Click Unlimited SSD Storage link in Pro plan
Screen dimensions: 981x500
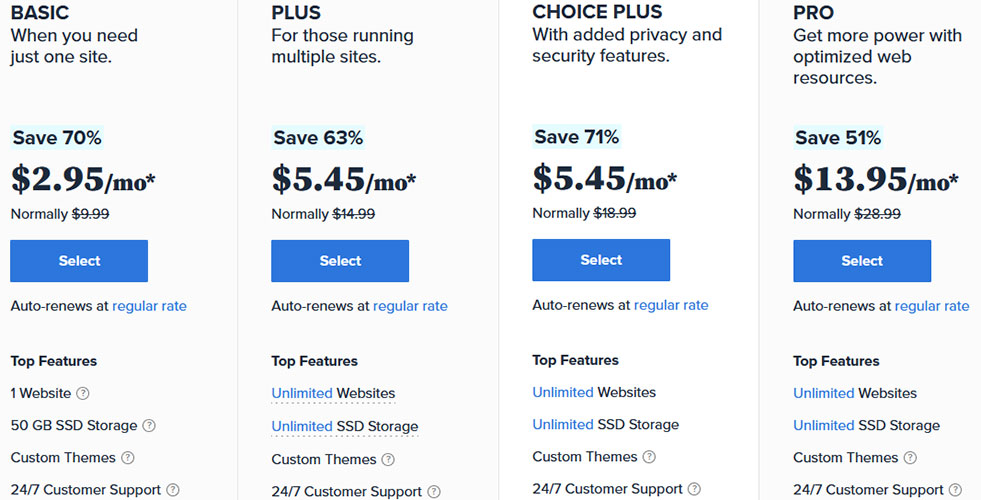tap(867, 426)
